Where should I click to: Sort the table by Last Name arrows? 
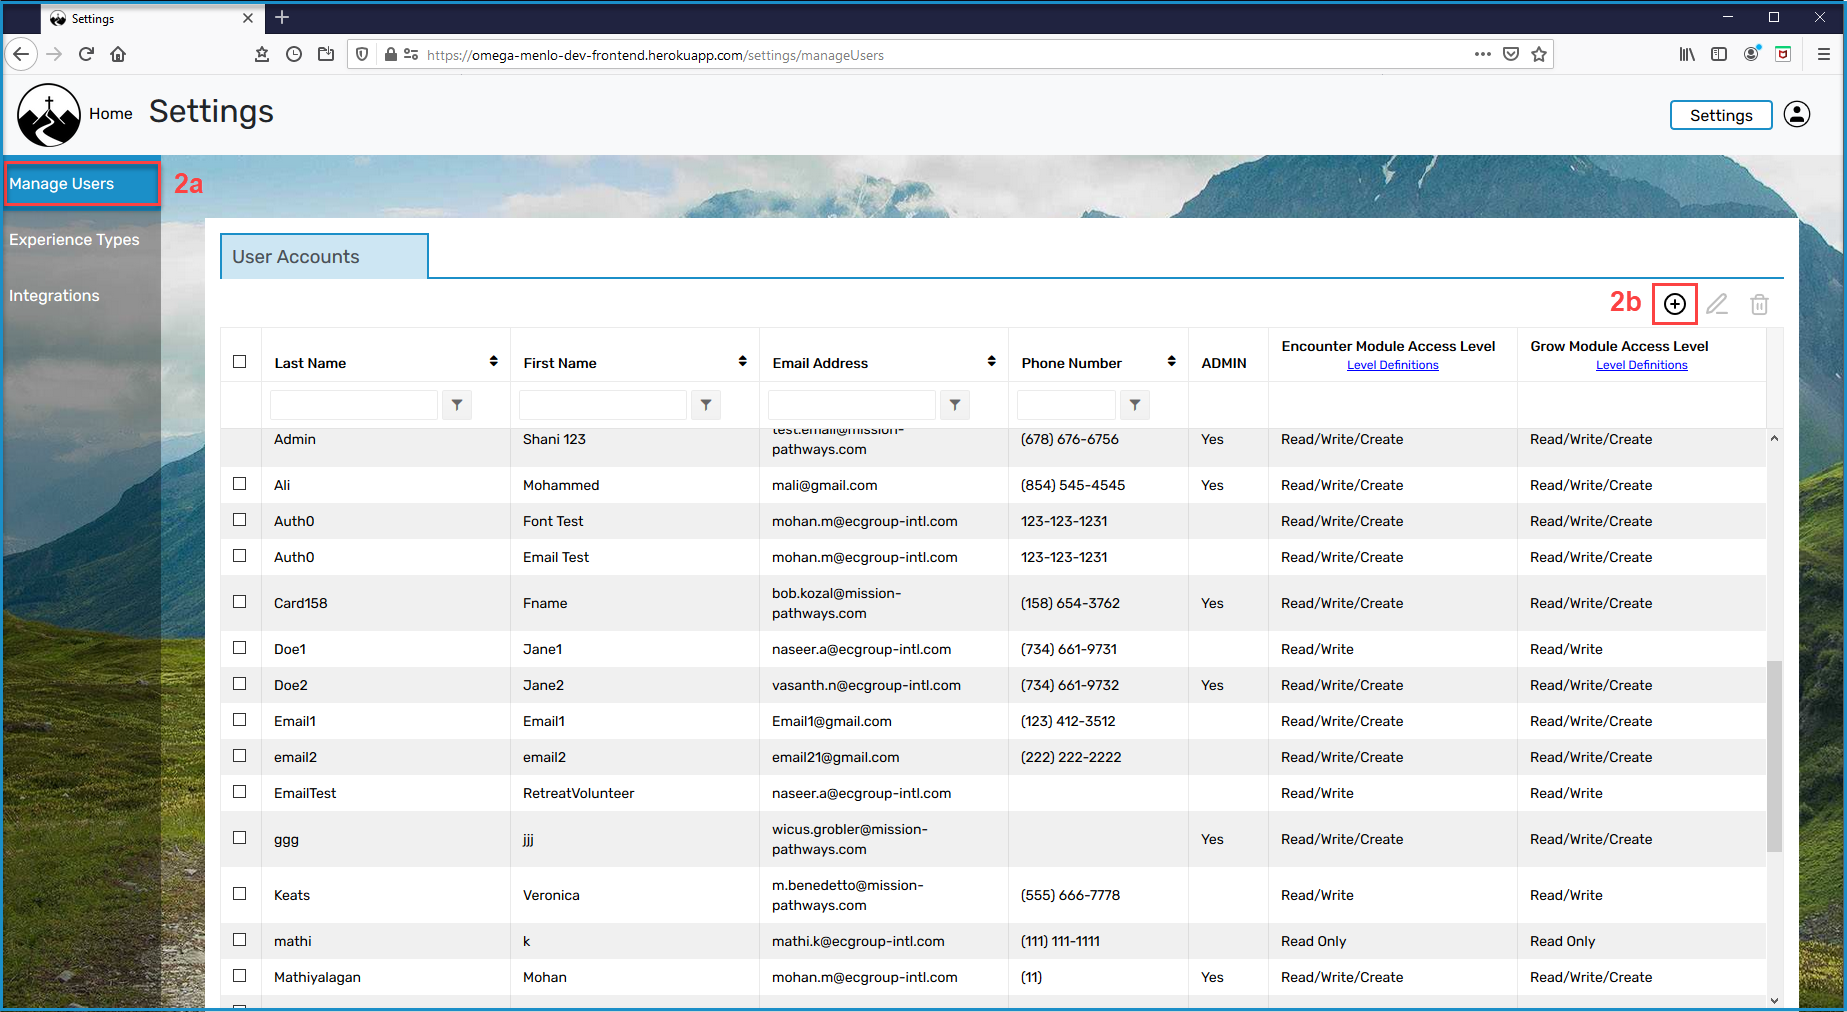(x=494, y=361)
